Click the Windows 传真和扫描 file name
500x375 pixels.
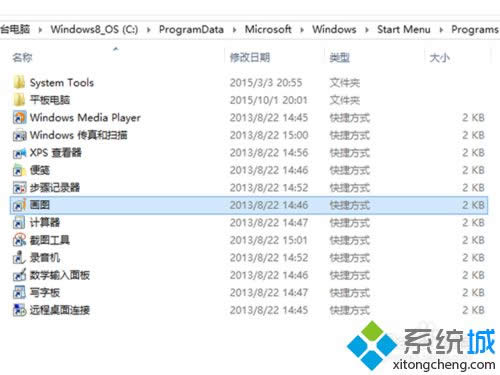79,135
